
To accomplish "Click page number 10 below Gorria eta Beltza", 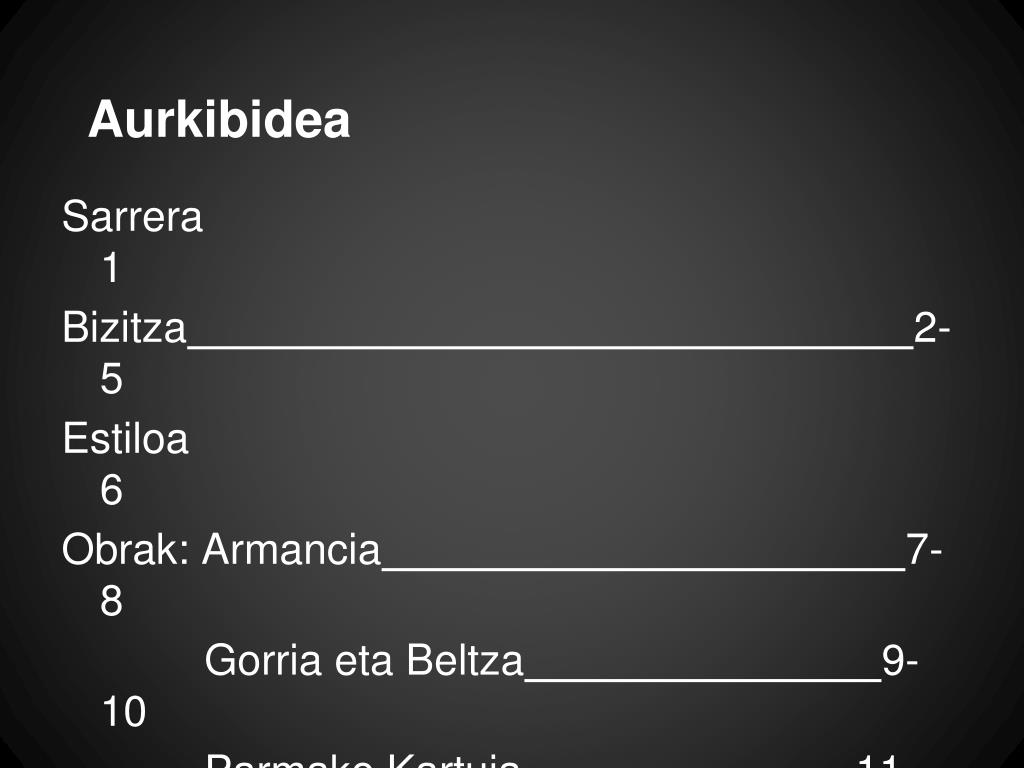I will (x=124, y=712).
